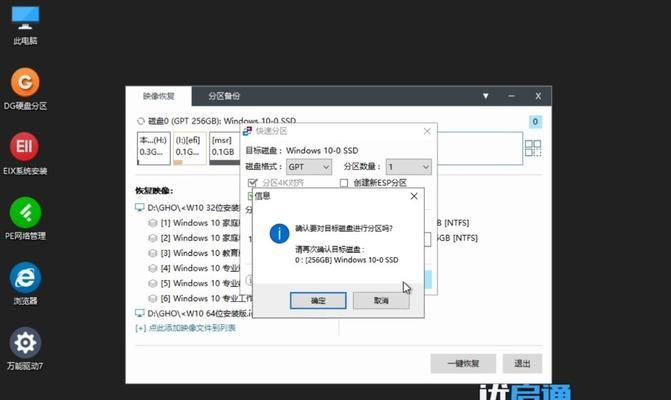671x400 pixels.
Task: Open the ▼ menu in the title bar
Action: [x=486, y=96]
